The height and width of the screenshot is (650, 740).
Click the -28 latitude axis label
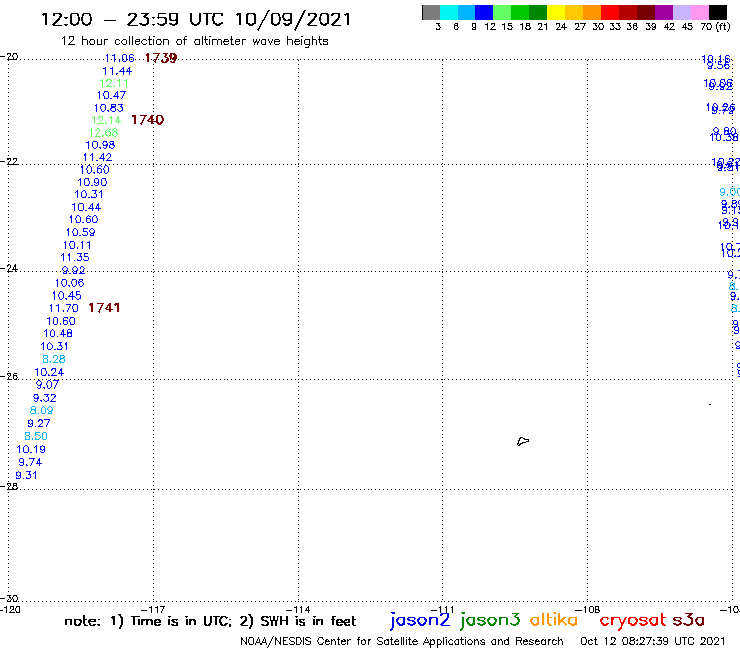click(x=9, y=486)
